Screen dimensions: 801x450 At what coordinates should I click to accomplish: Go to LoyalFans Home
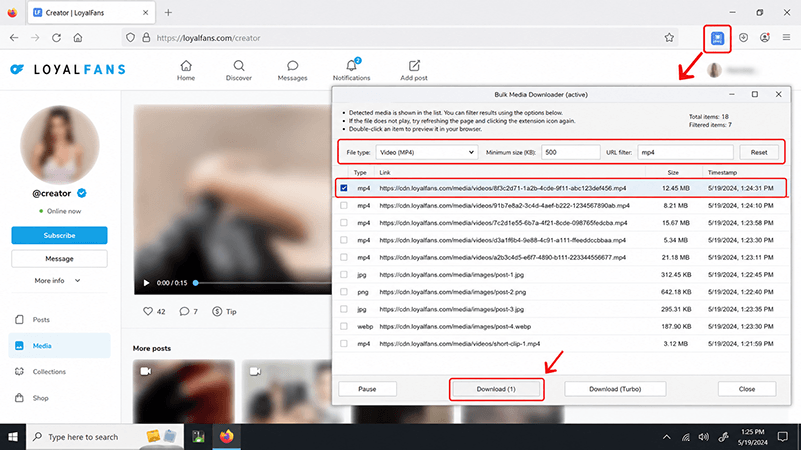186,70
